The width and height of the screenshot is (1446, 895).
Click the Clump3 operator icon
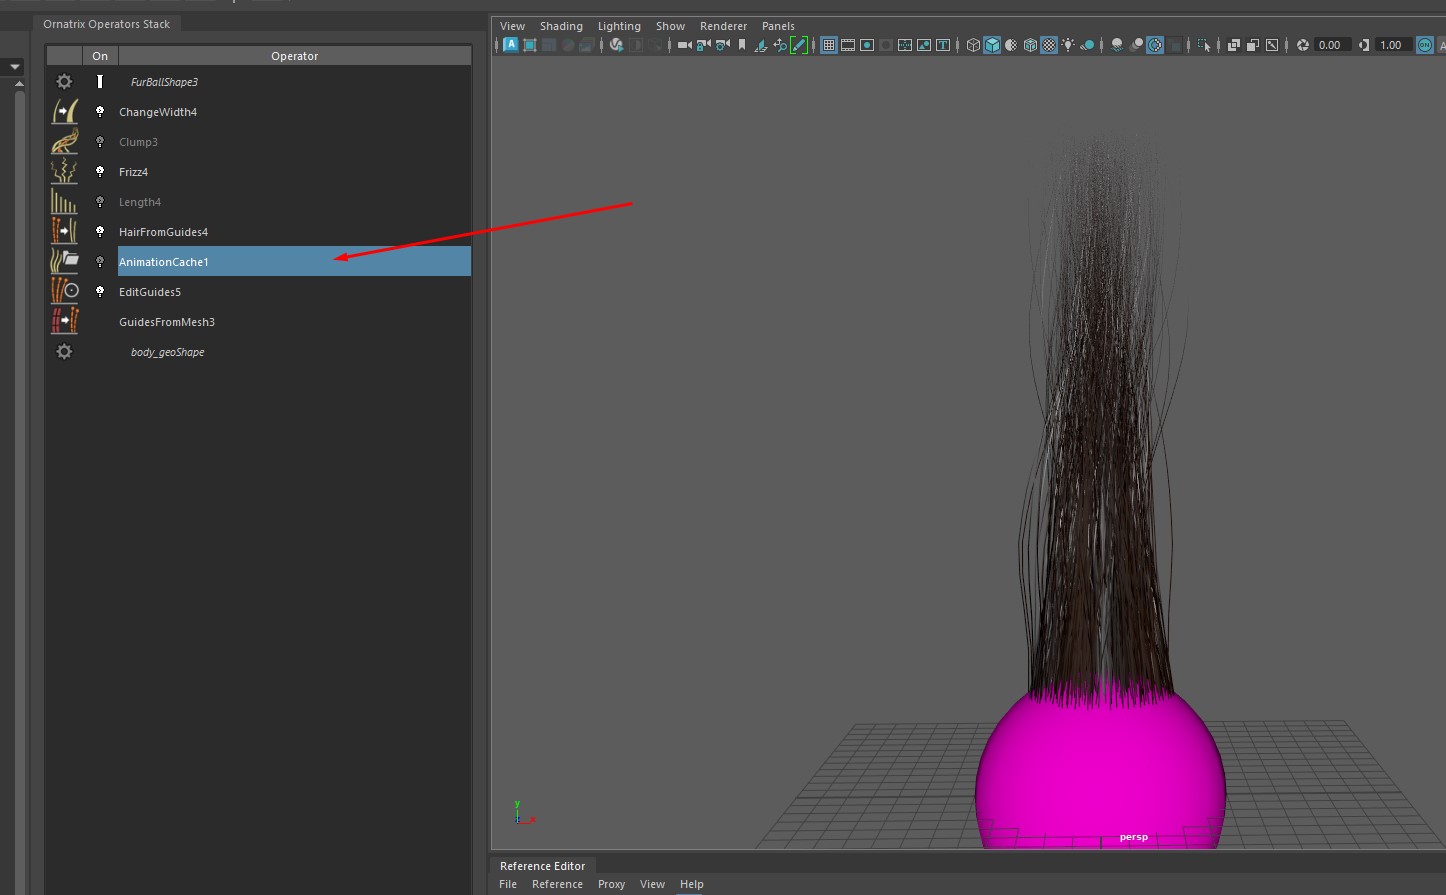click(x=64, y=142)
